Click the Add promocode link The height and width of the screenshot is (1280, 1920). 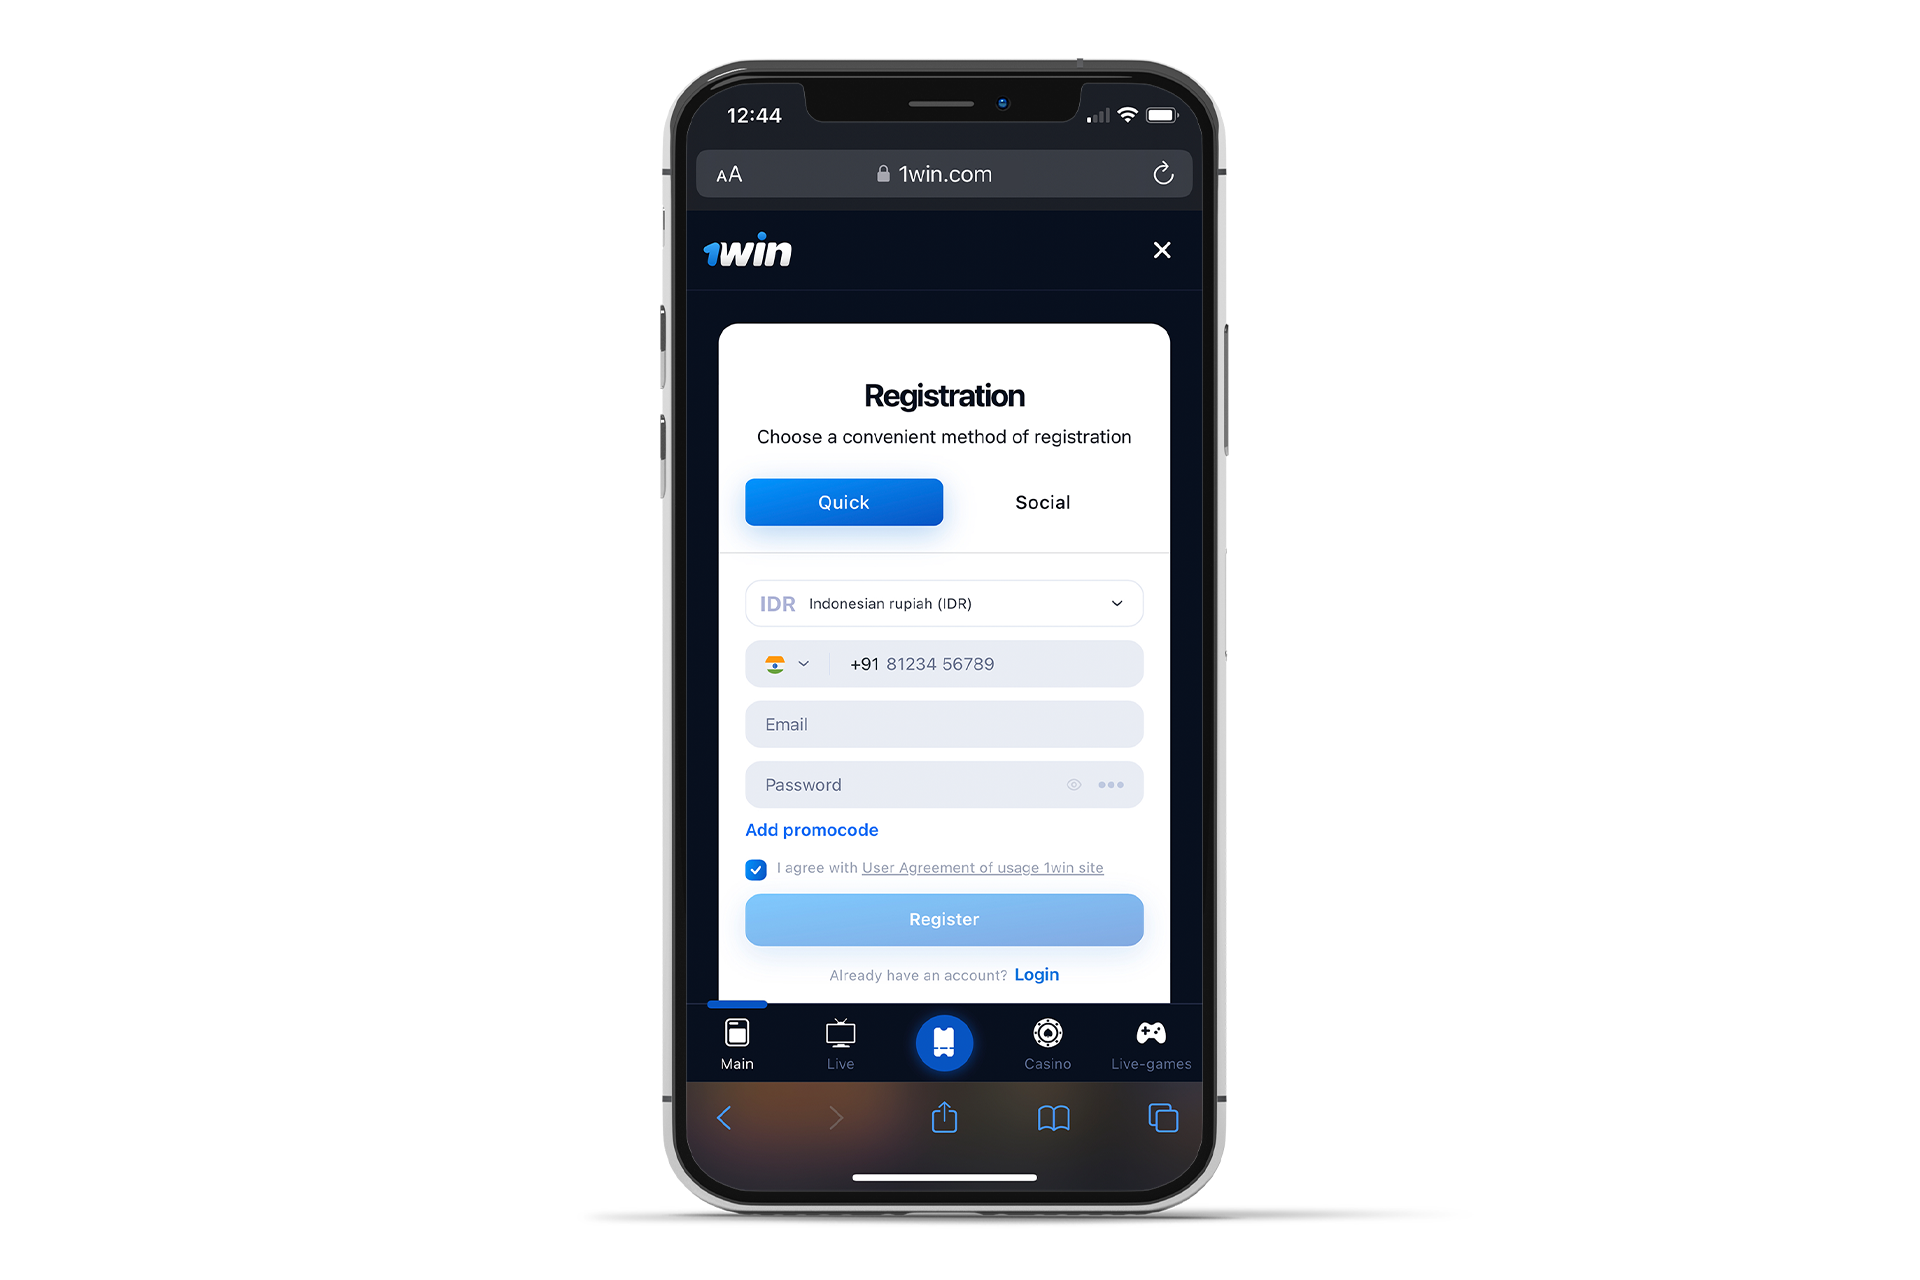coord(810,829)
